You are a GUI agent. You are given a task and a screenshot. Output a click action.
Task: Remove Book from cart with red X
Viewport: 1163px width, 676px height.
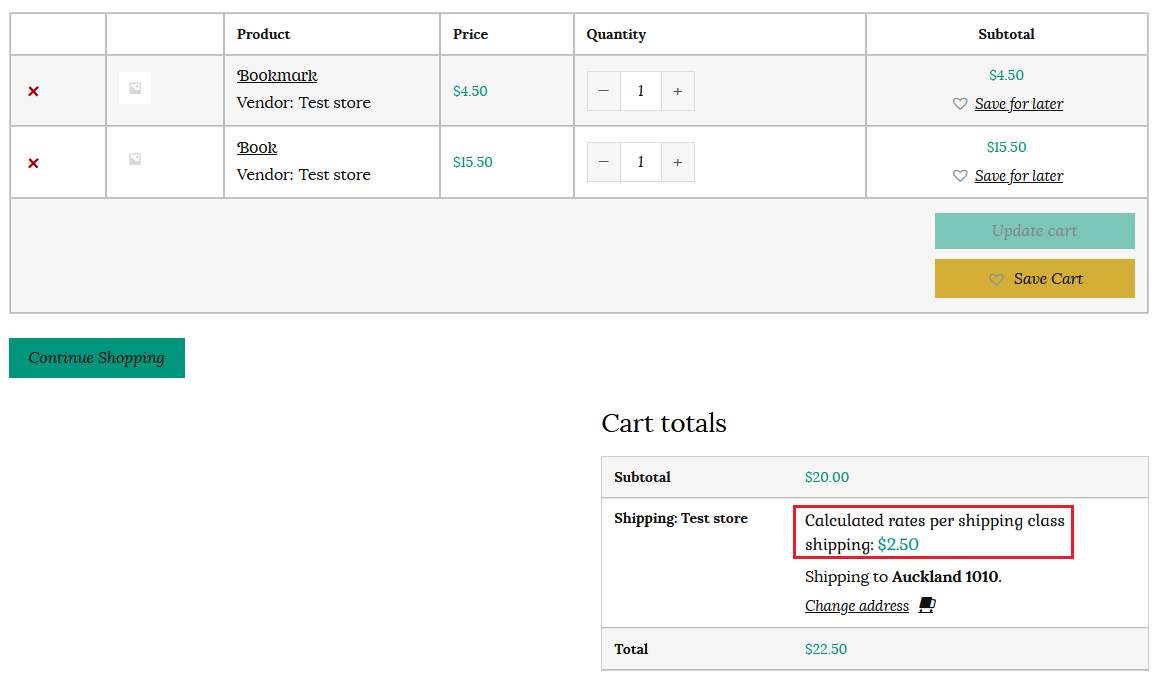(33, 163)
